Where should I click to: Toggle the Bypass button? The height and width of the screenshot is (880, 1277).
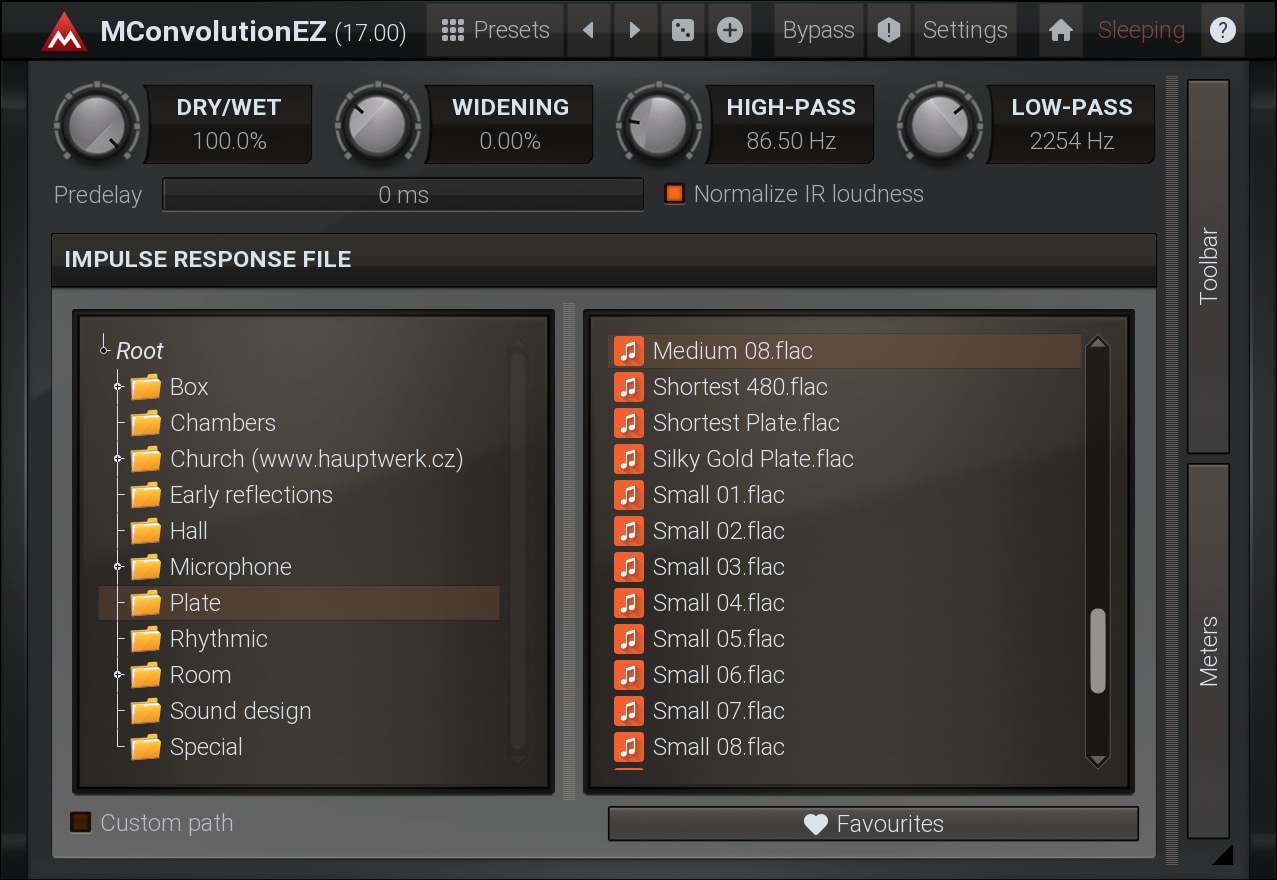tap(818, 31)
